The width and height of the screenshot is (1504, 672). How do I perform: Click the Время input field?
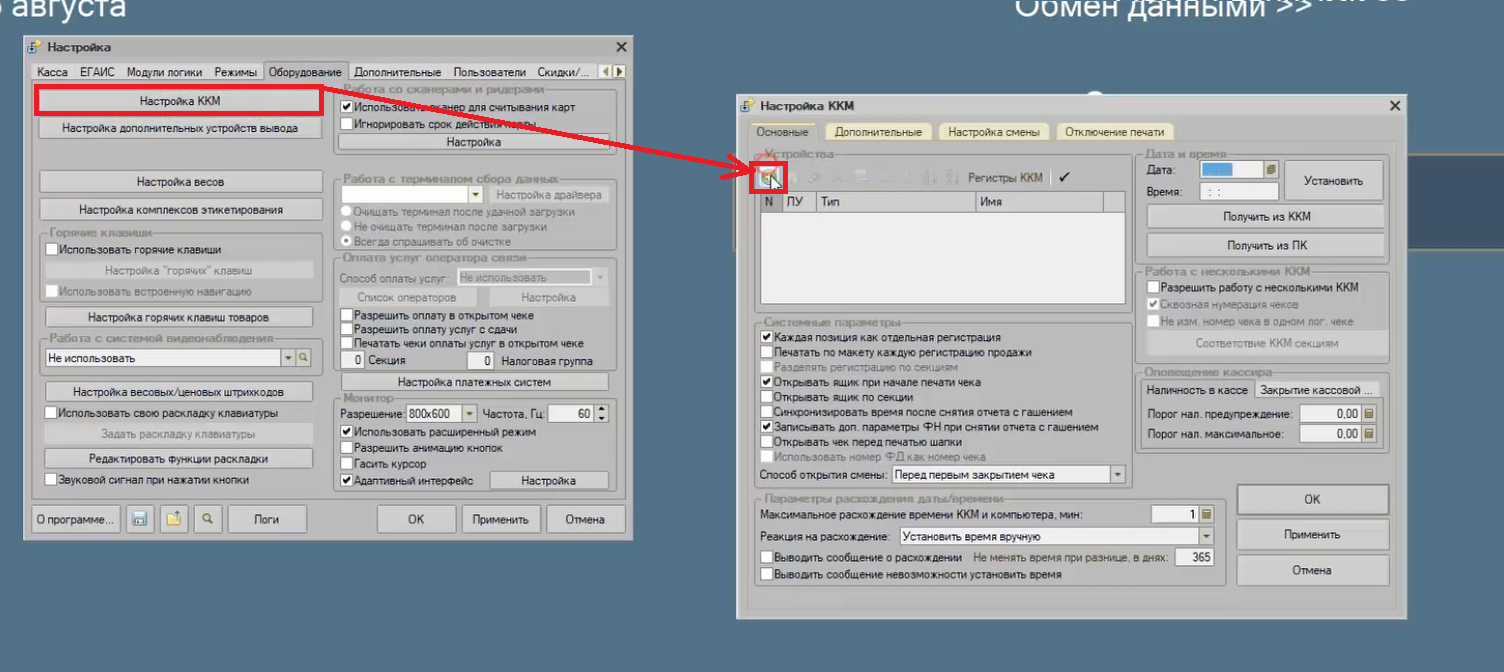click(1239, 191)
